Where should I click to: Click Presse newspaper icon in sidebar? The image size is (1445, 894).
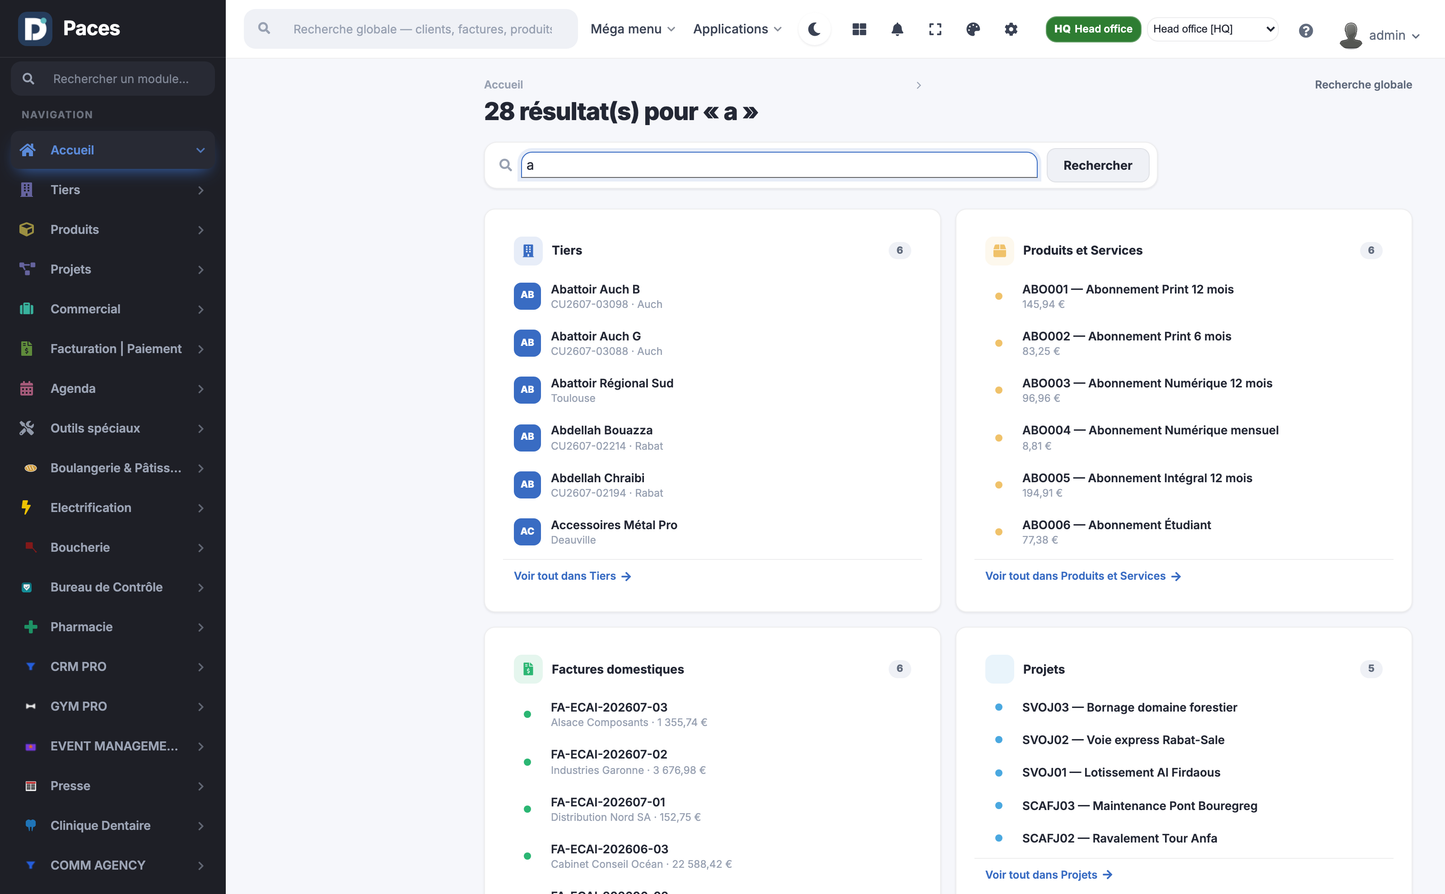30,786
